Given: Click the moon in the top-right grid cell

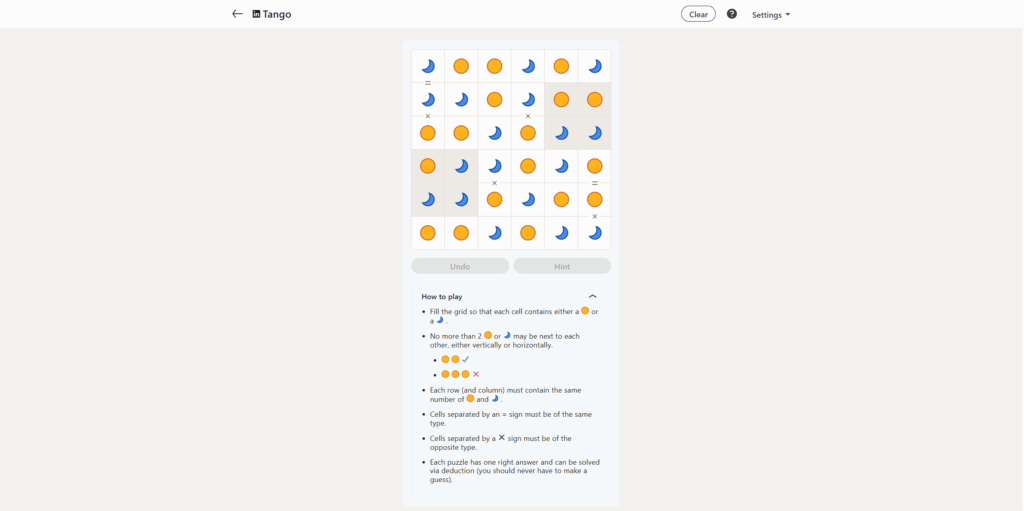Looking at the screenshot, I should coord(595,66).
